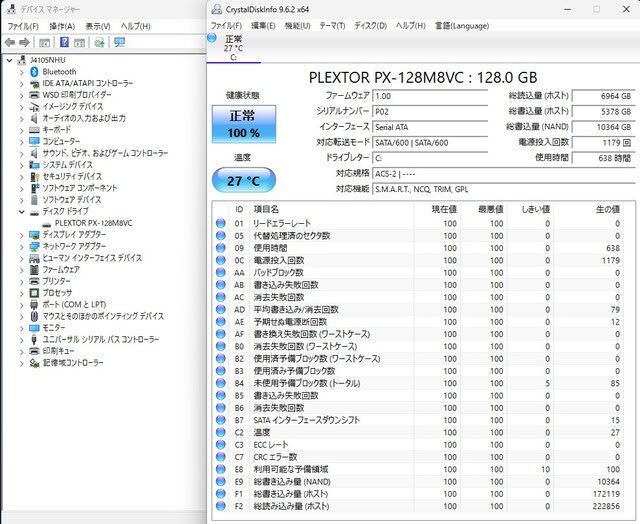This screenshot has height=524, width=640.
Task: Select the セキュリティ デバイス tree item
Action: pos(72,176)
